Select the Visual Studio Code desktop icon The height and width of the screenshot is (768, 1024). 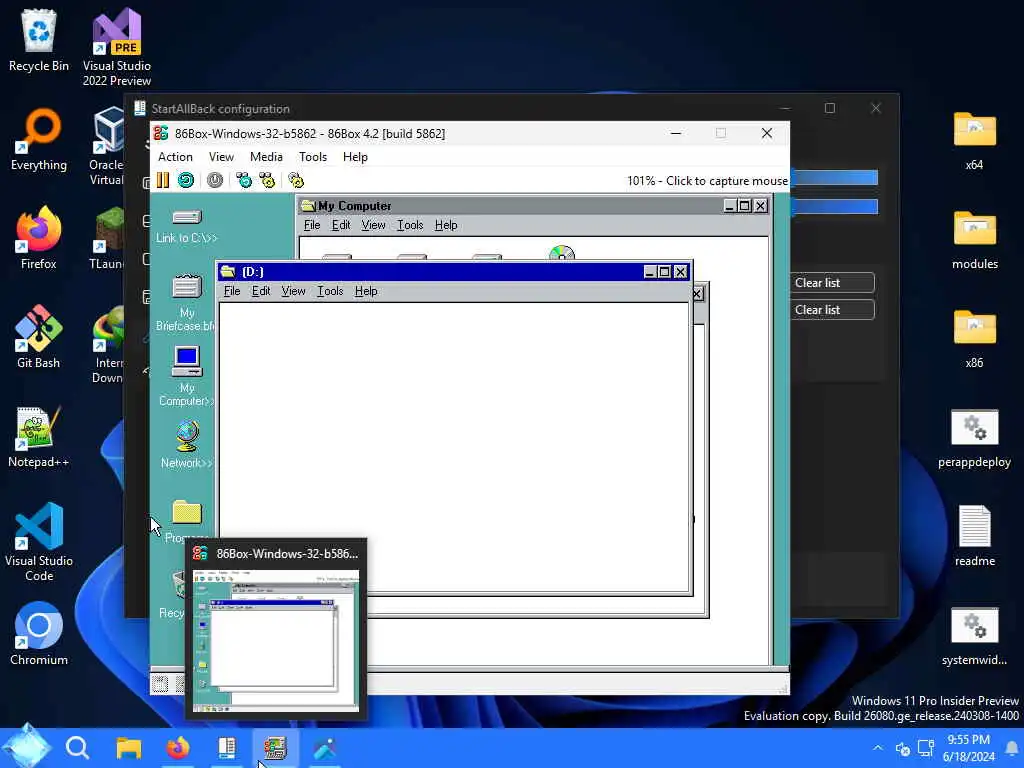pyautogui.click(x=39, y=542)
